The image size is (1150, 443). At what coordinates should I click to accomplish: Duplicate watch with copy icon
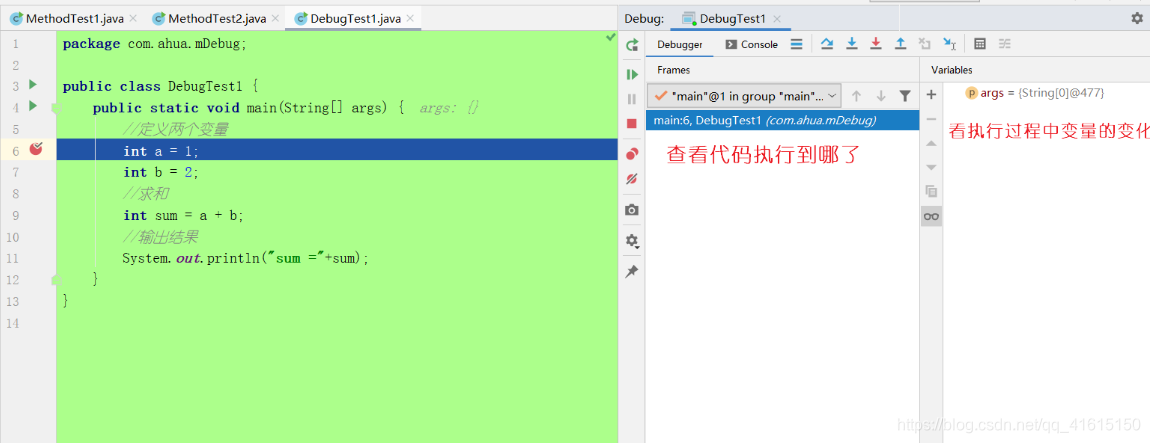coord(931,191)
